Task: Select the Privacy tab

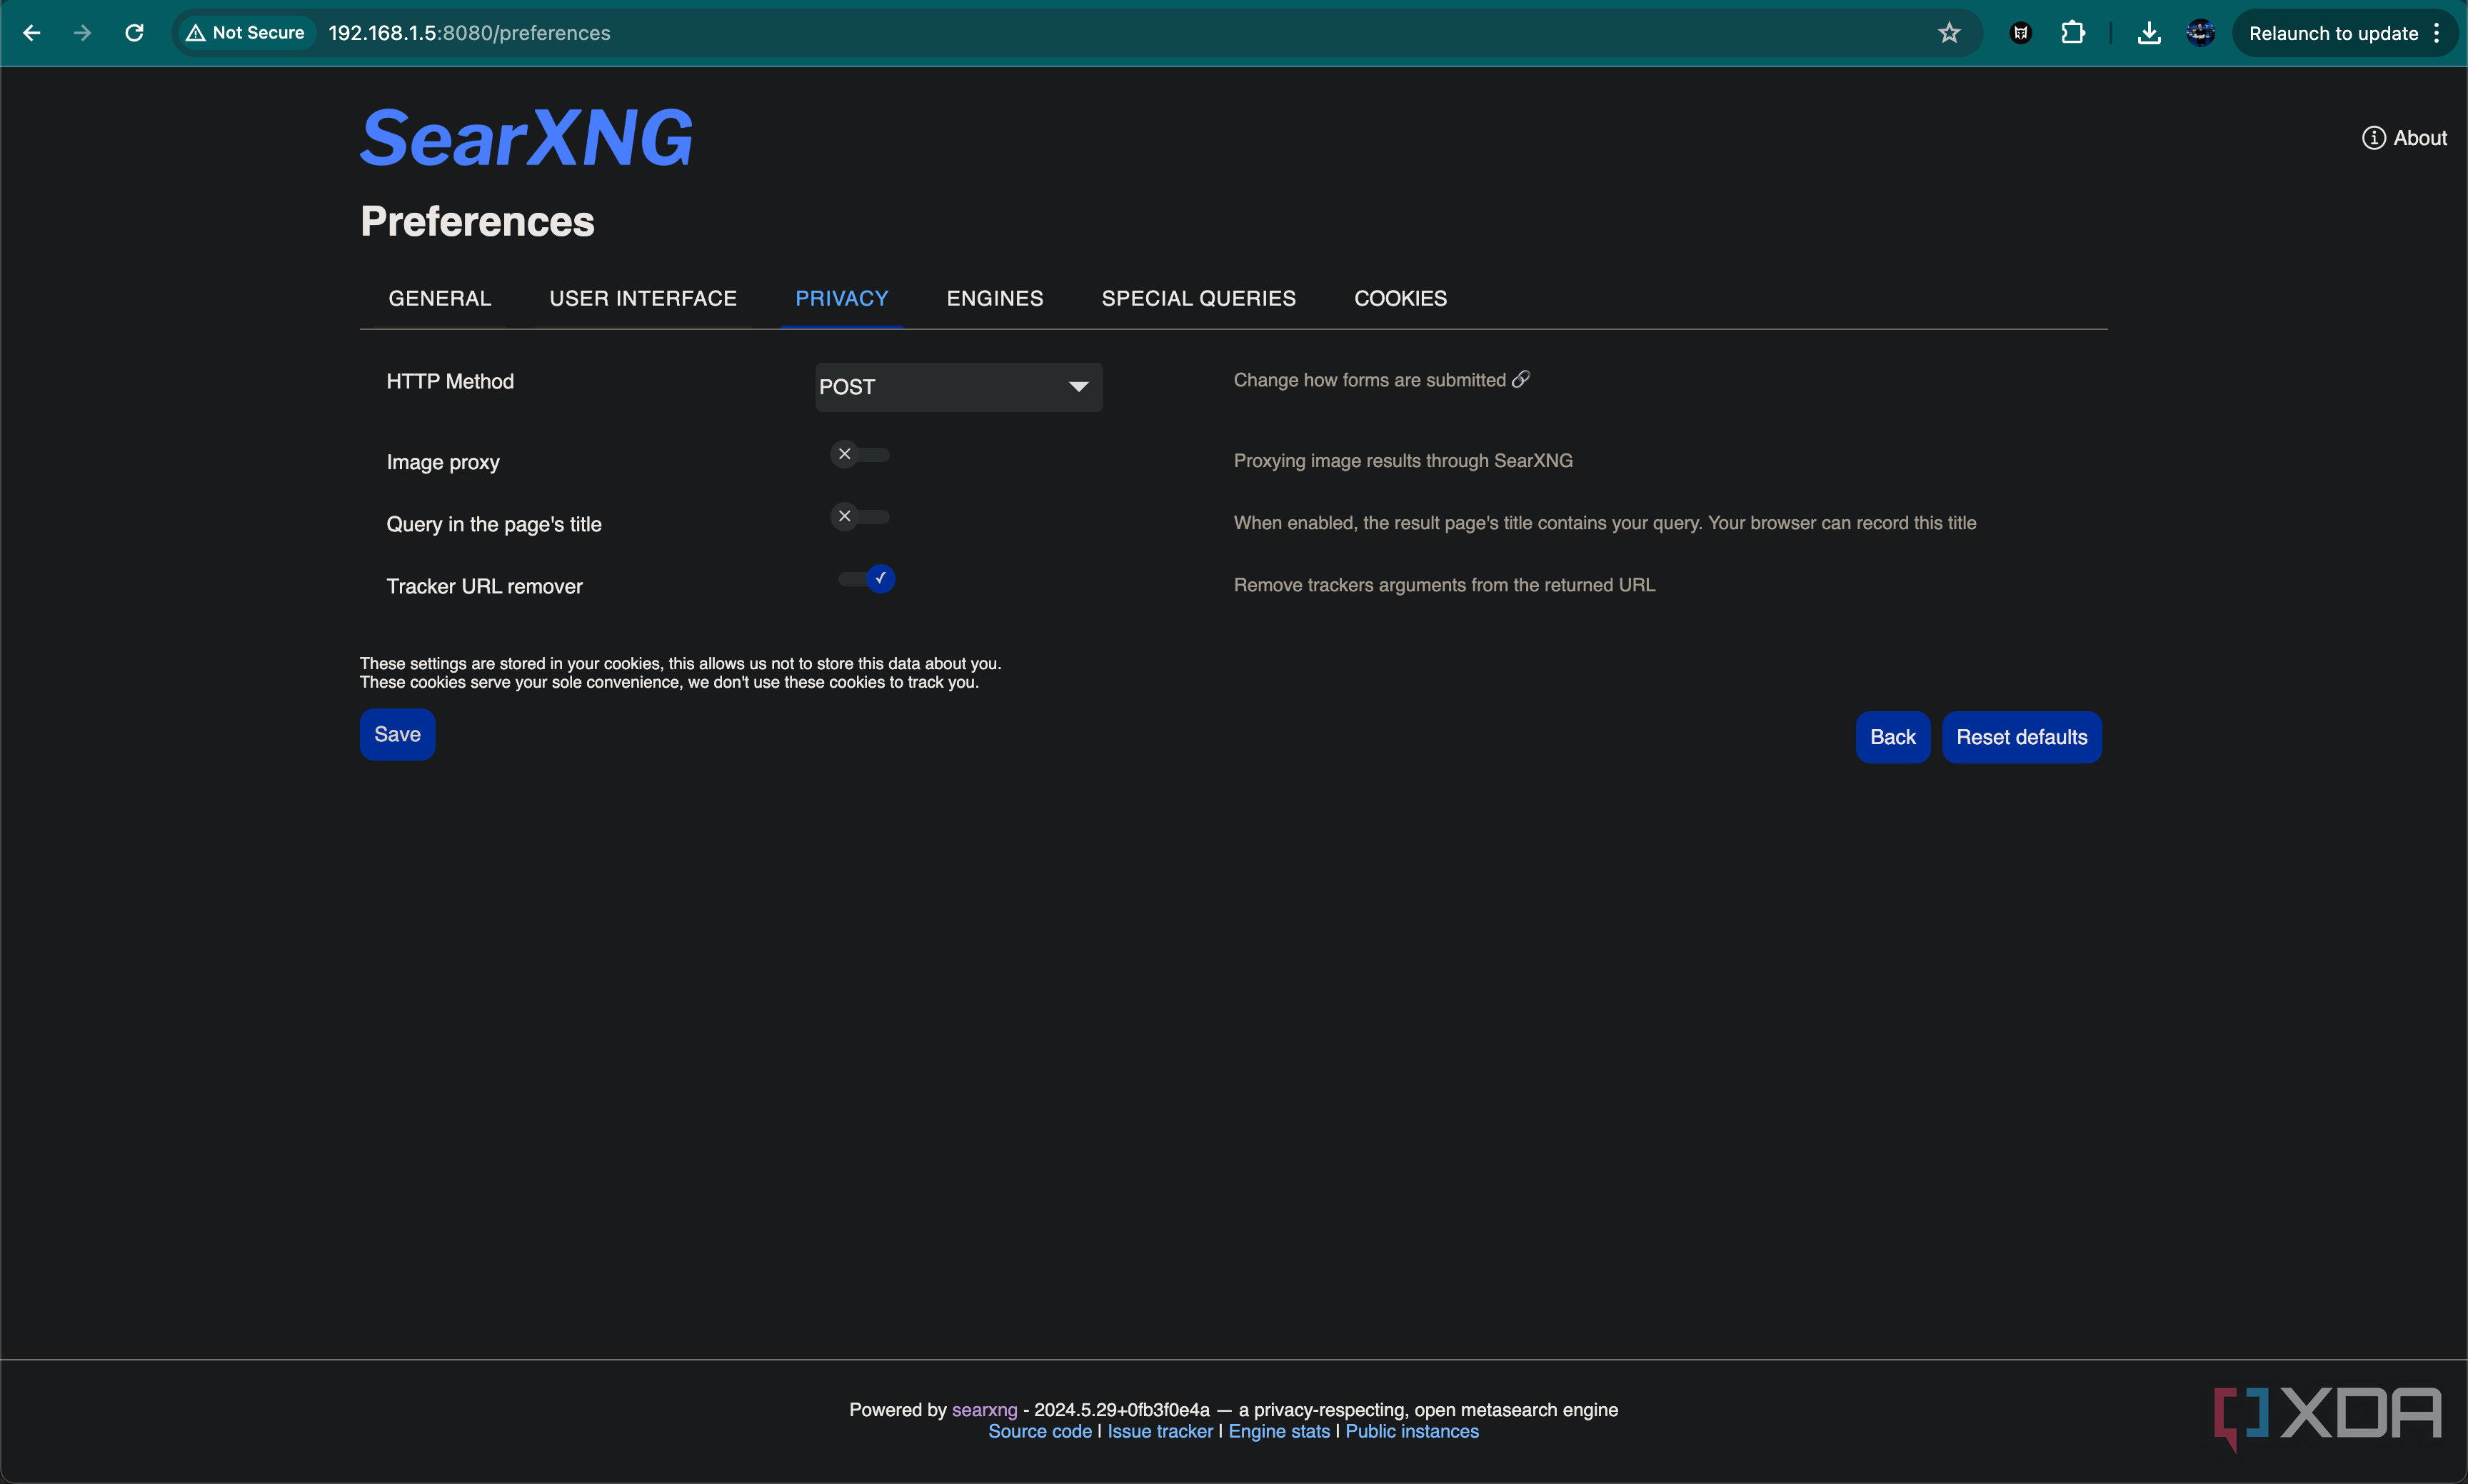Action: 841,298
